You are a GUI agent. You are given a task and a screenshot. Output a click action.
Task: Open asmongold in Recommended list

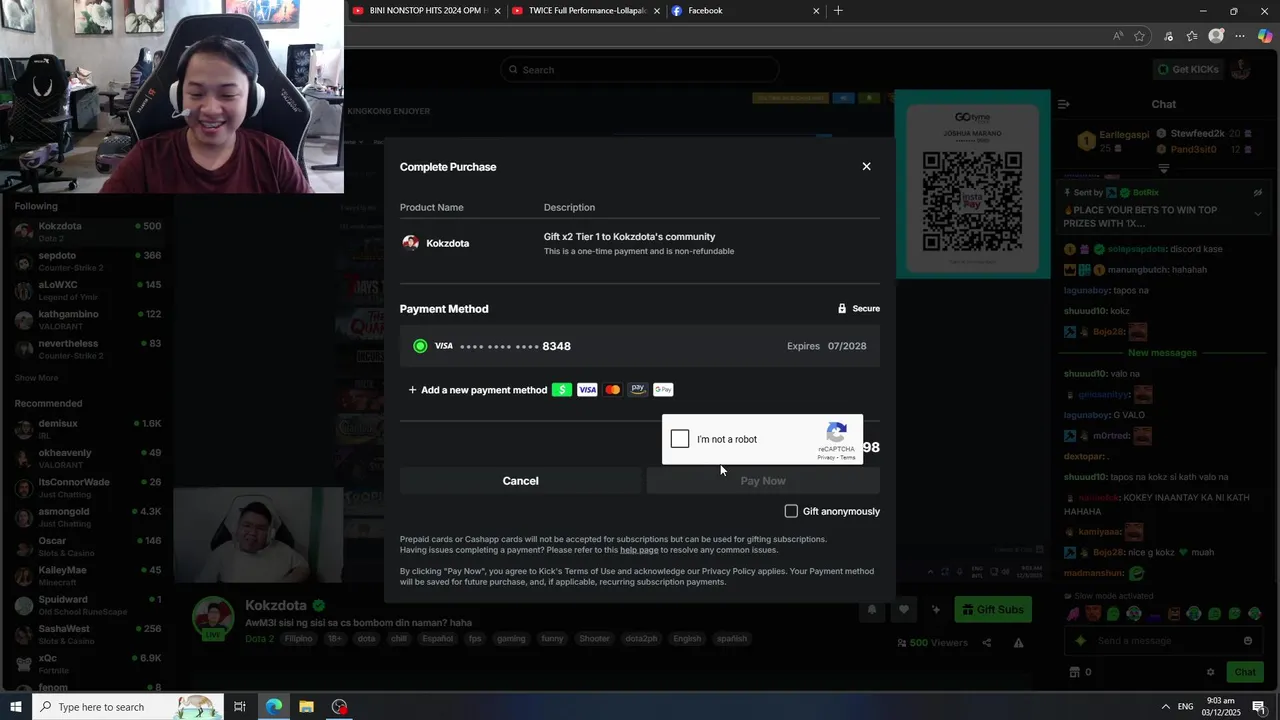click(x=87, y=517)
